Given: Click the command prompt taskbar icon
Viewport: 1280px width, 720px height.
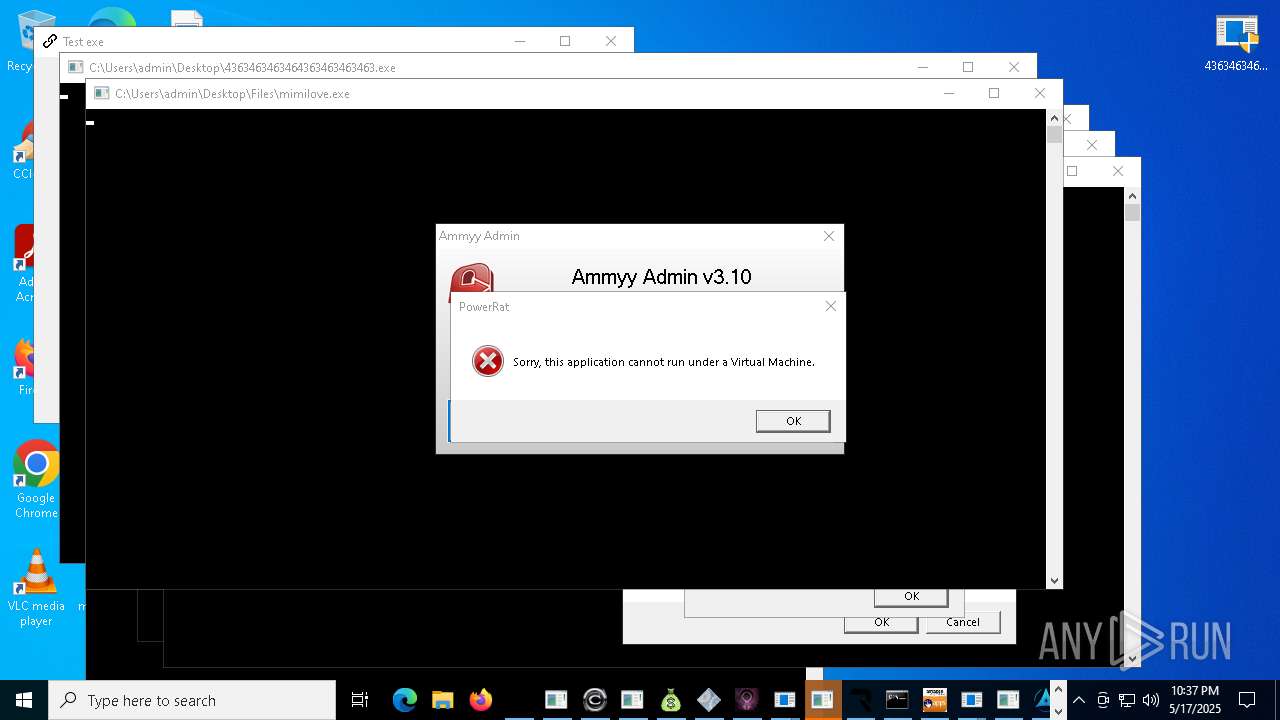Looking at the screenshot, I should [x=897, y=700].
